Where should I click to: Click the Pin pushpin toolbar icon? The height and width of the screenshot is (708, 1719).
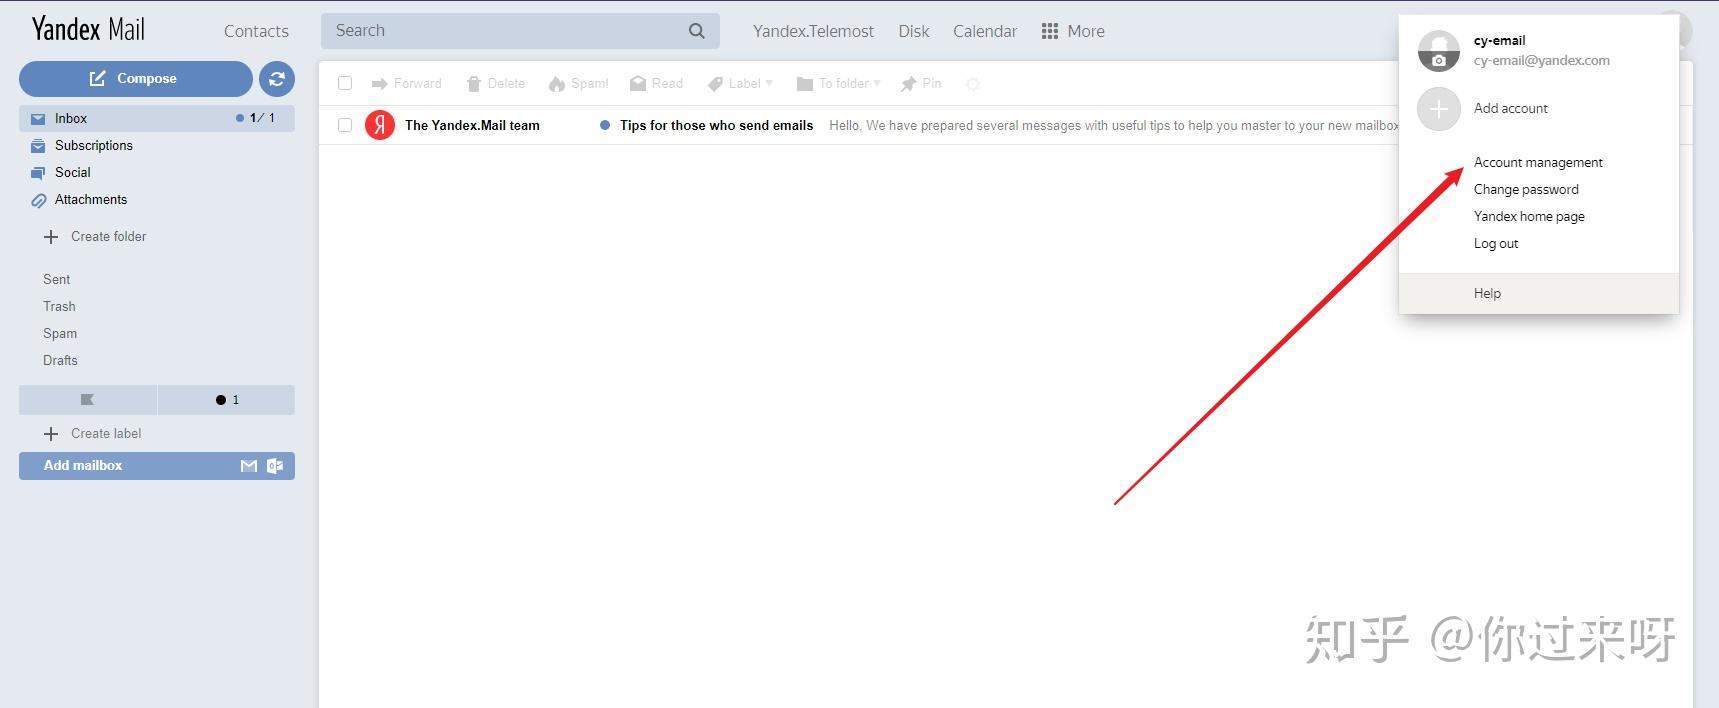908,84
